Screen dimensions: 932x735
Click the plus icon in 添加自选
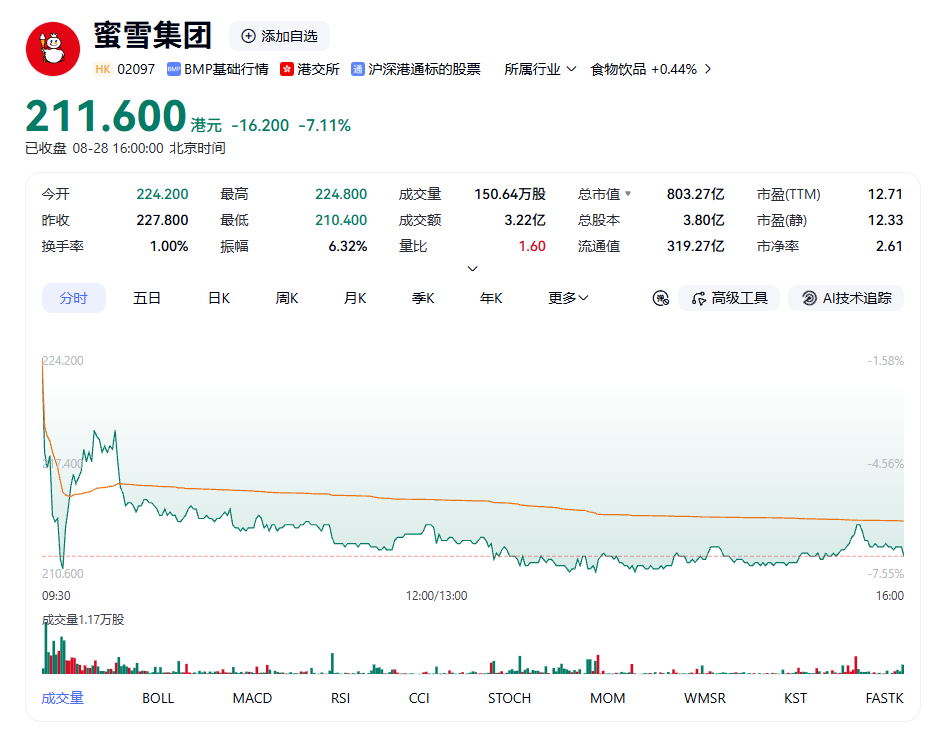click(248, 36)
